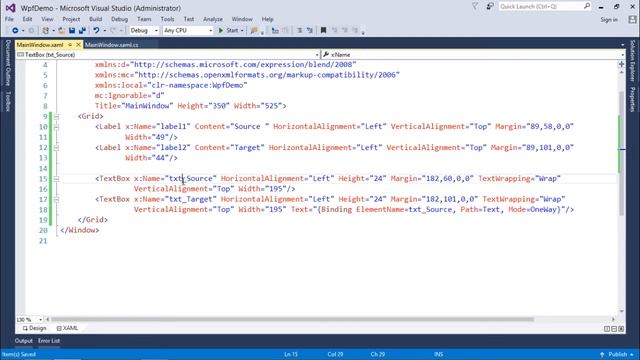Open the Document Outline side tab

point(7,63)
